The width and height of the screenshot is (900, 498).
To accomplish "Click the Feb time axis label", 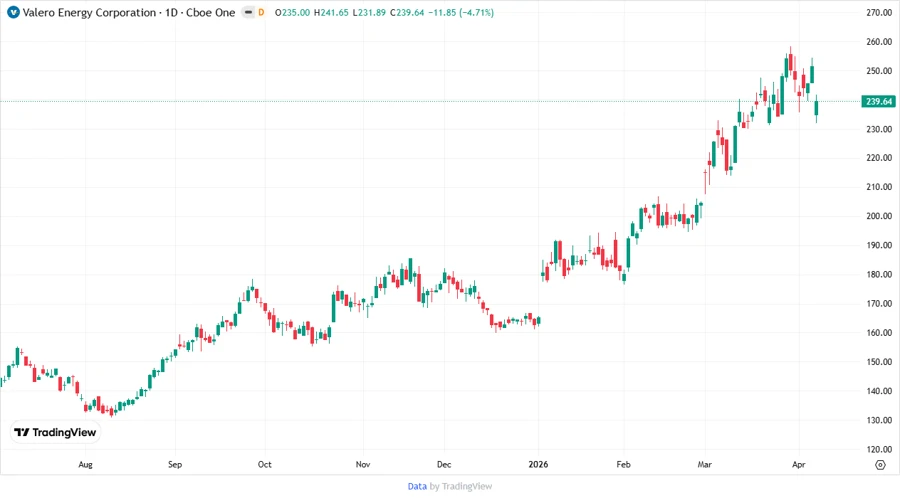I will (x=623, y=465).
